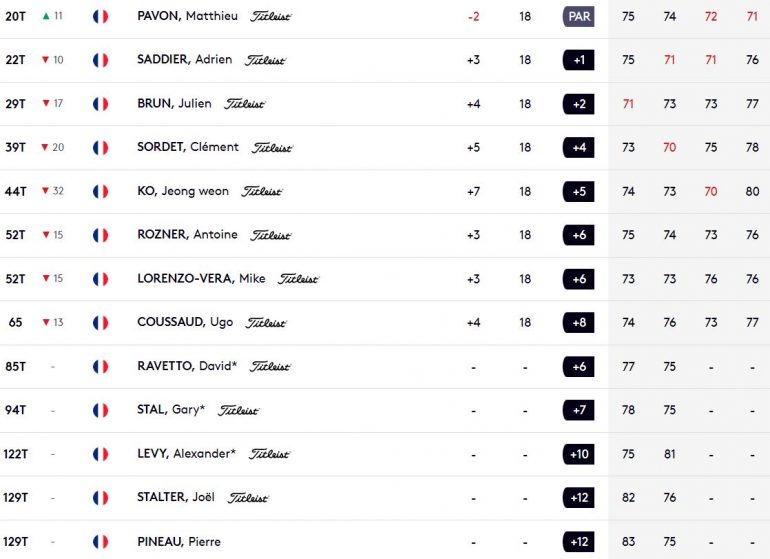Open BRUN, Julien player profile
770x559 pixels.
(174, 104)
